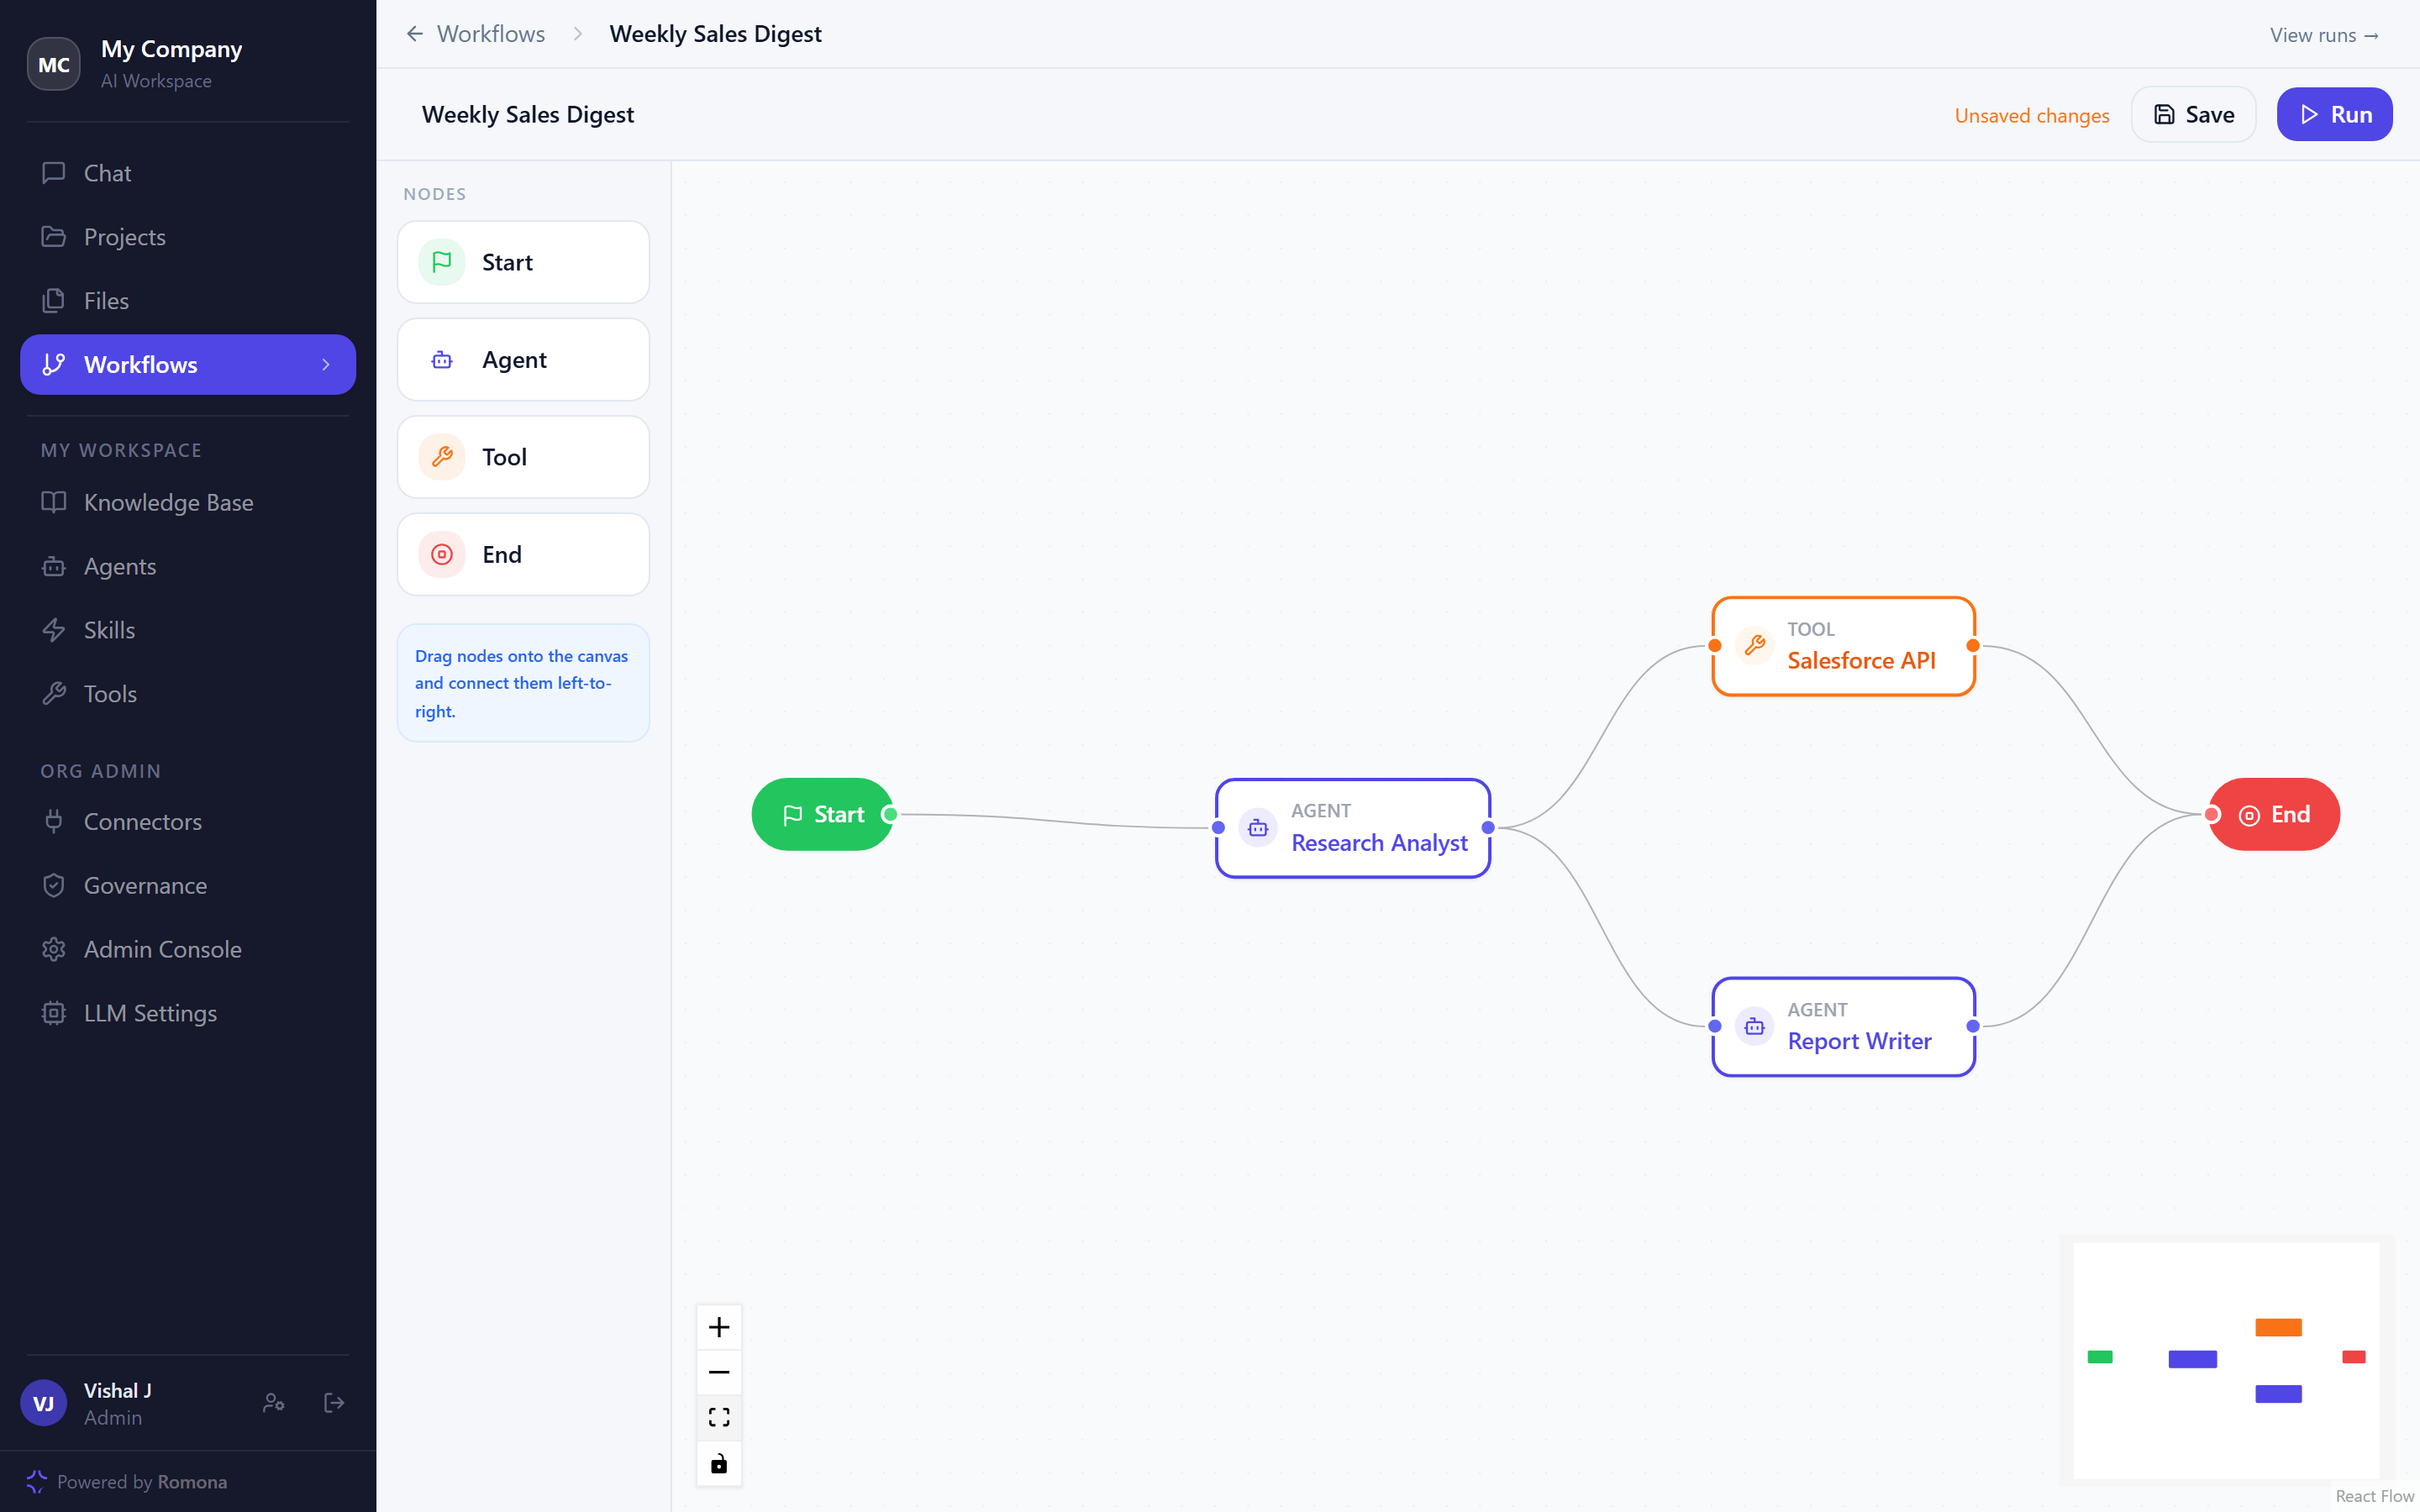Open the React Flow attribution link
The height and width of the screenshot is (1512, 2420).
[2374, 1496]
